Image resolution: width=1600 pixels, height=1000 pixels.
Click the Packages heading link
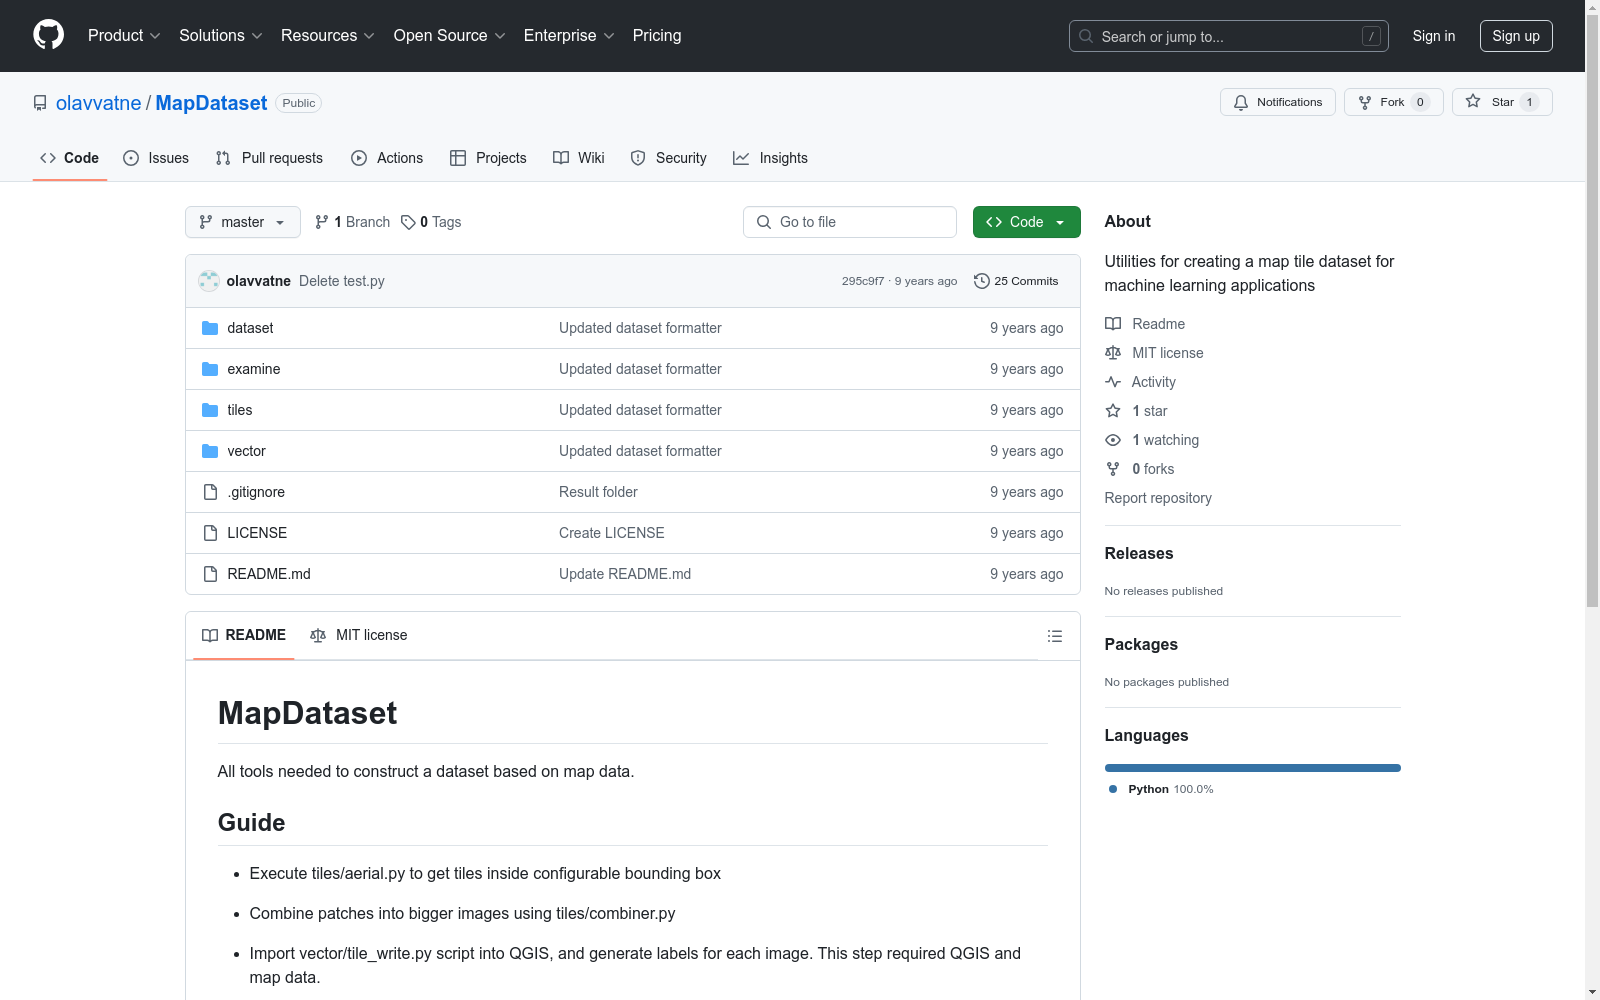point(1141,645)
